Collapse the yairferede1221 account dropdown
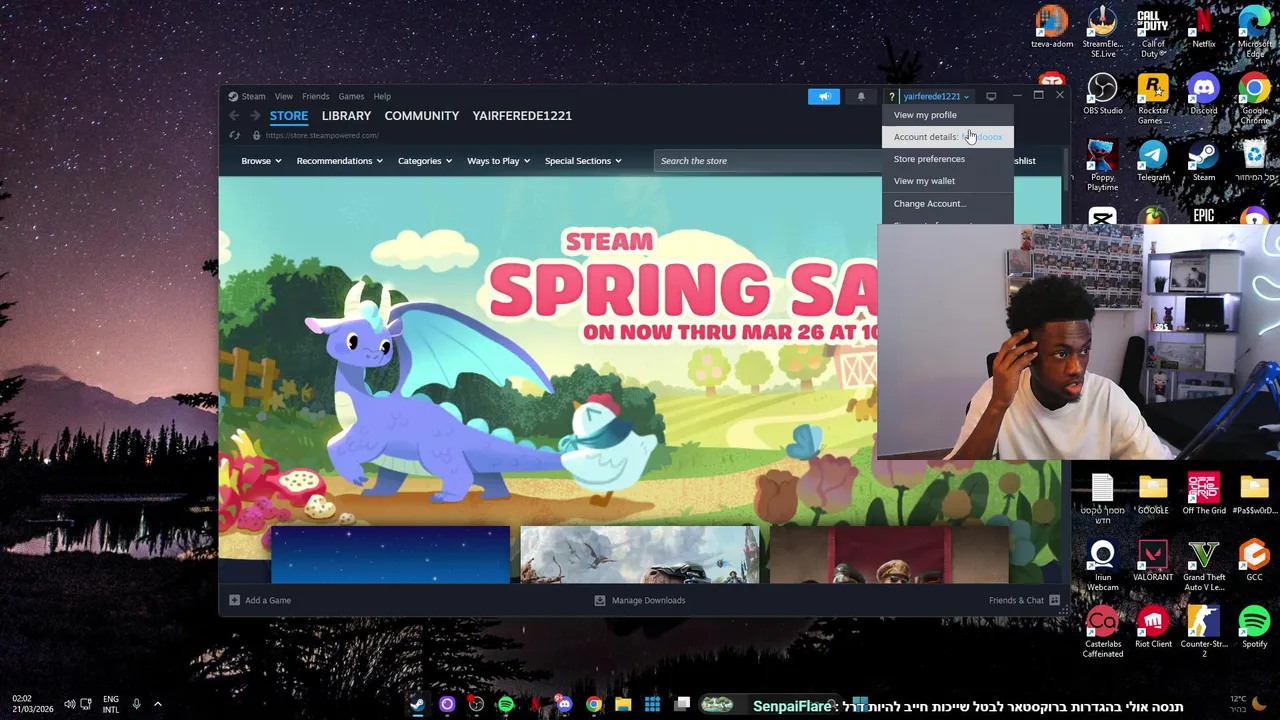Viewport: 1280px width, 720px height. pyautogui.click(x=936, y=97)
